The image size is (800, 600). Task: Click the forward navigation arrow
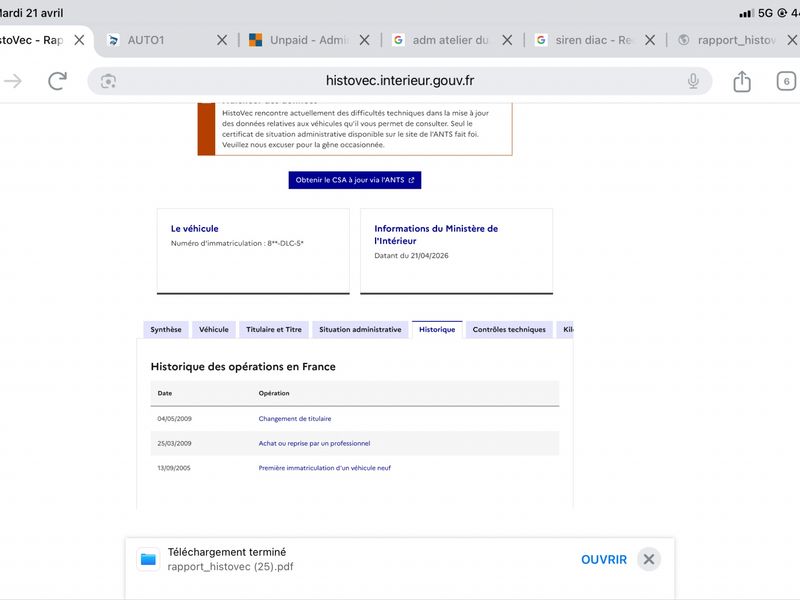[13, 81]
